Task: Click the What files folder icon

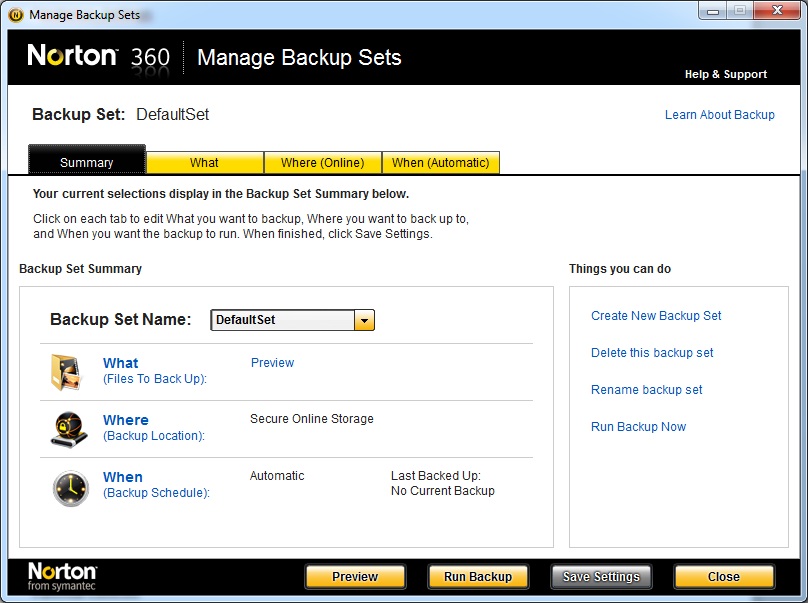Action: (x=66, y=372)
